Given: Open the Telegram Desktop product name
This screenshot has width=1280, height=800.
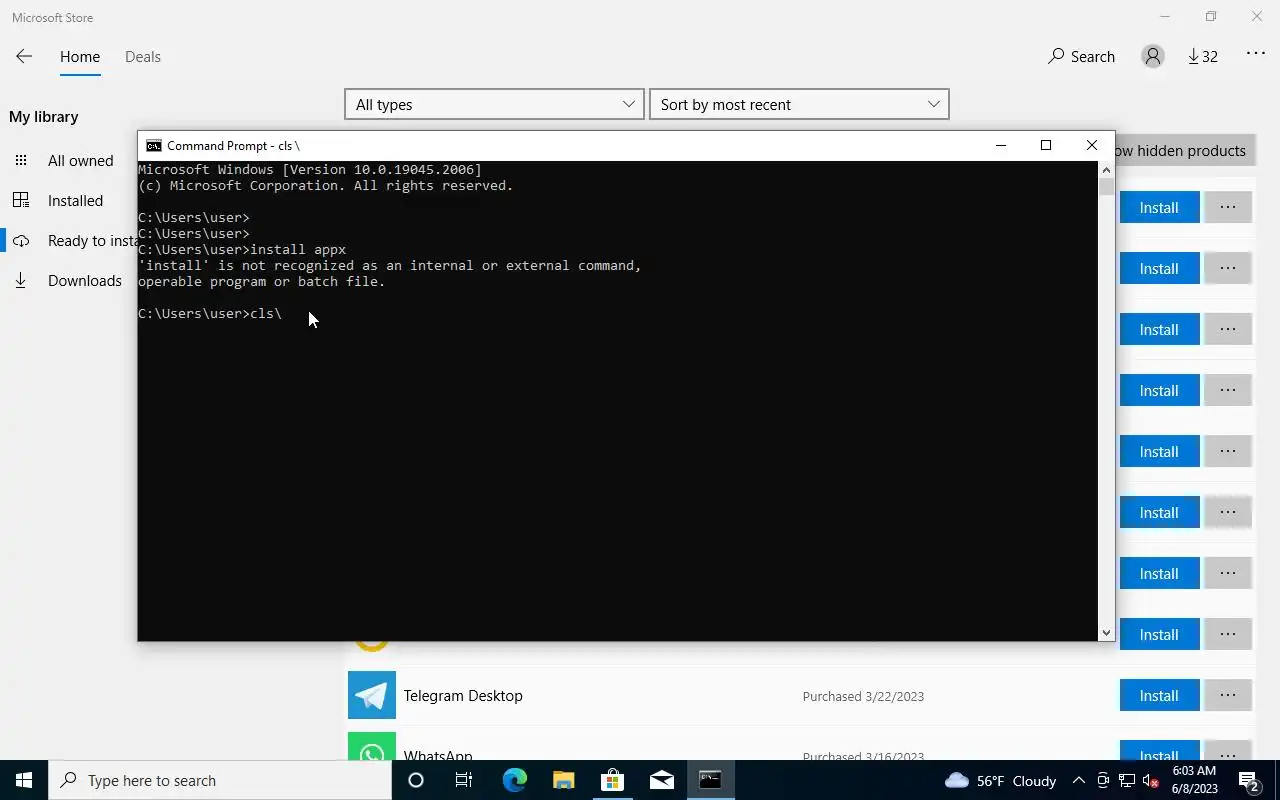Looking at the screenshot, I should pos(463,696).
